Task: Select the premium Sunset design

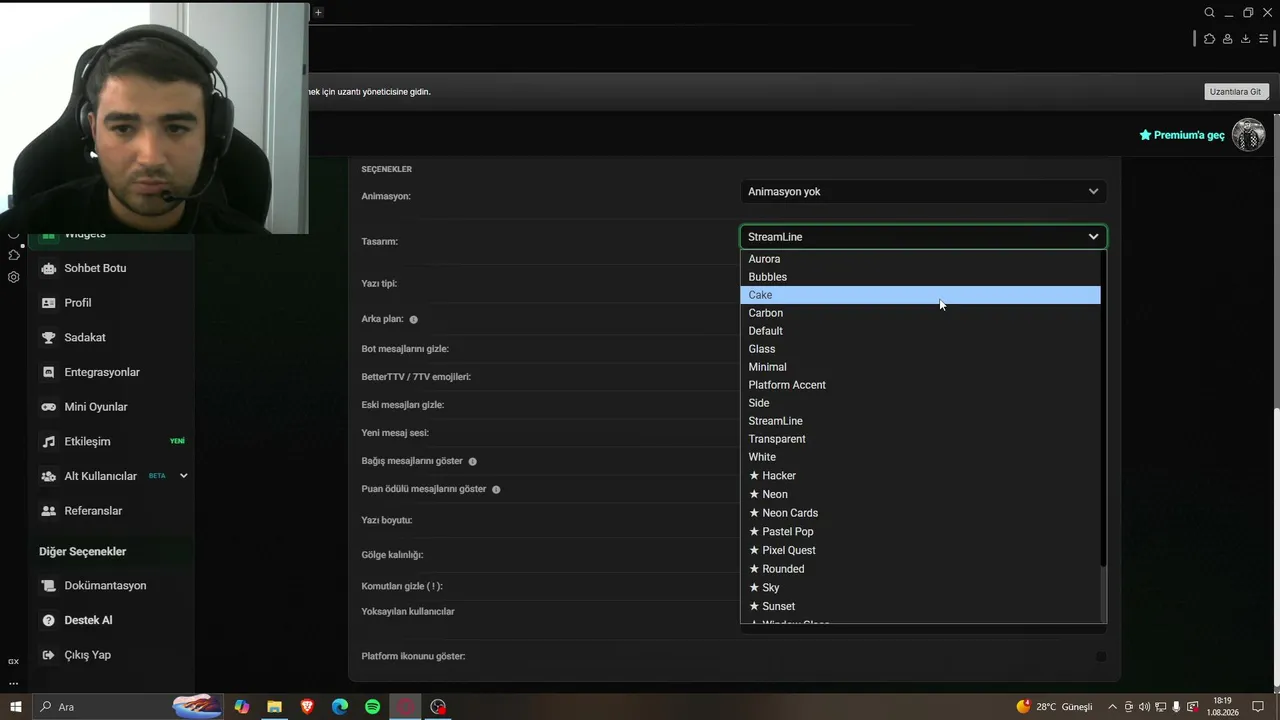Action: pos(920,606)
